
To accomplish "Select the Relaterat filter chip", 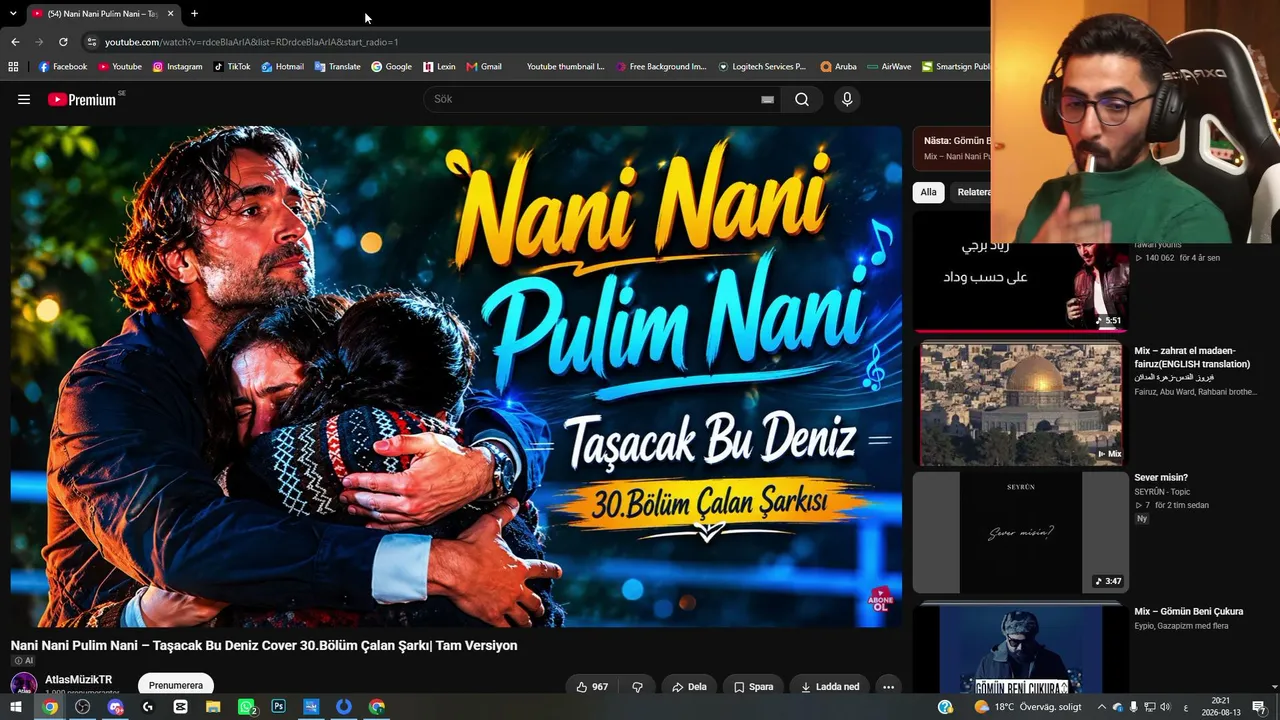I will [973, 192].
